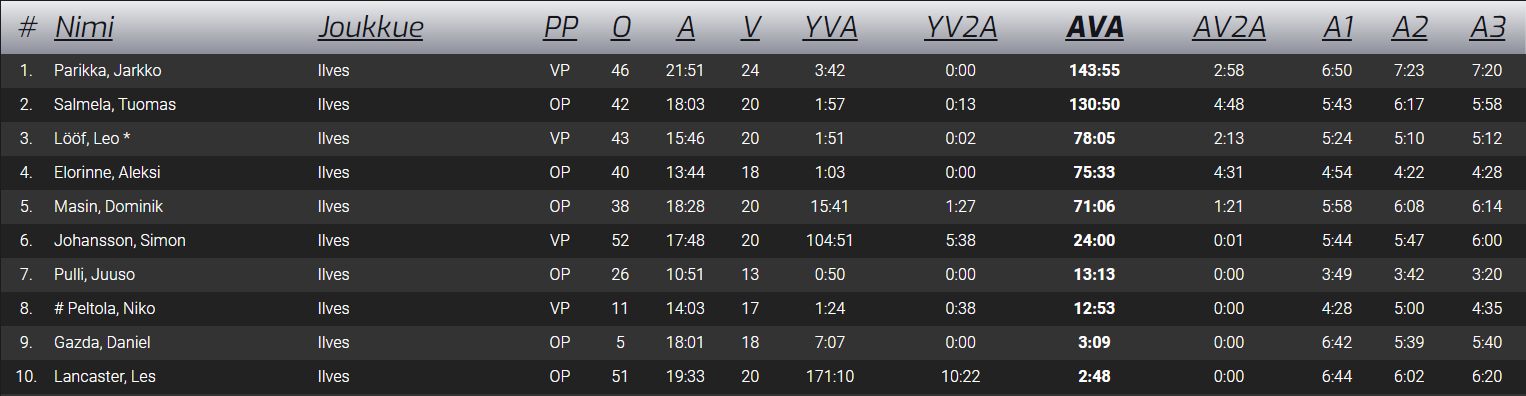Image resolution: width=1526 pixels, height=396 pixels.
Task: Click the bold AVA column header
Action: (x=1095, y=28)
